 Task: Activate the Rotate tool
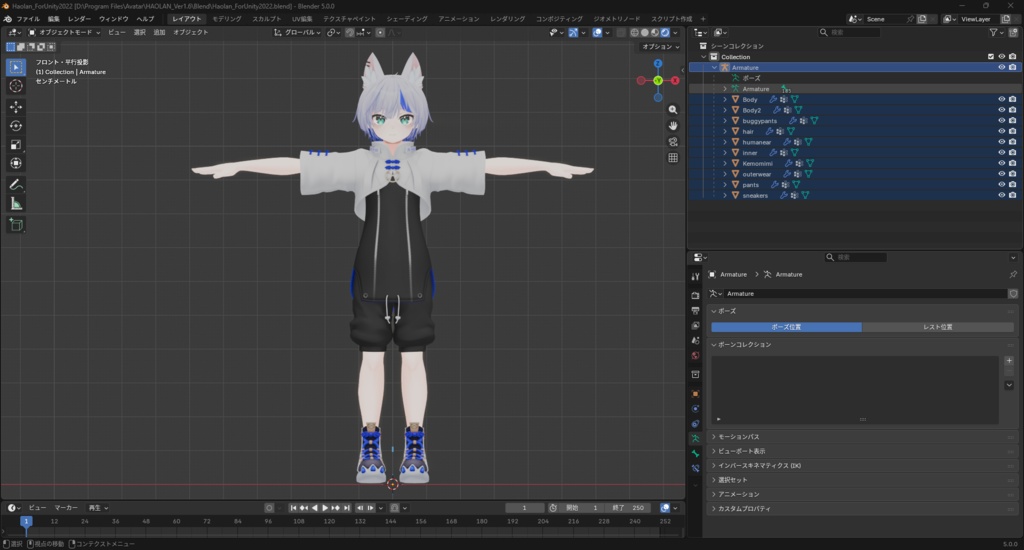(x=16, y=125)
